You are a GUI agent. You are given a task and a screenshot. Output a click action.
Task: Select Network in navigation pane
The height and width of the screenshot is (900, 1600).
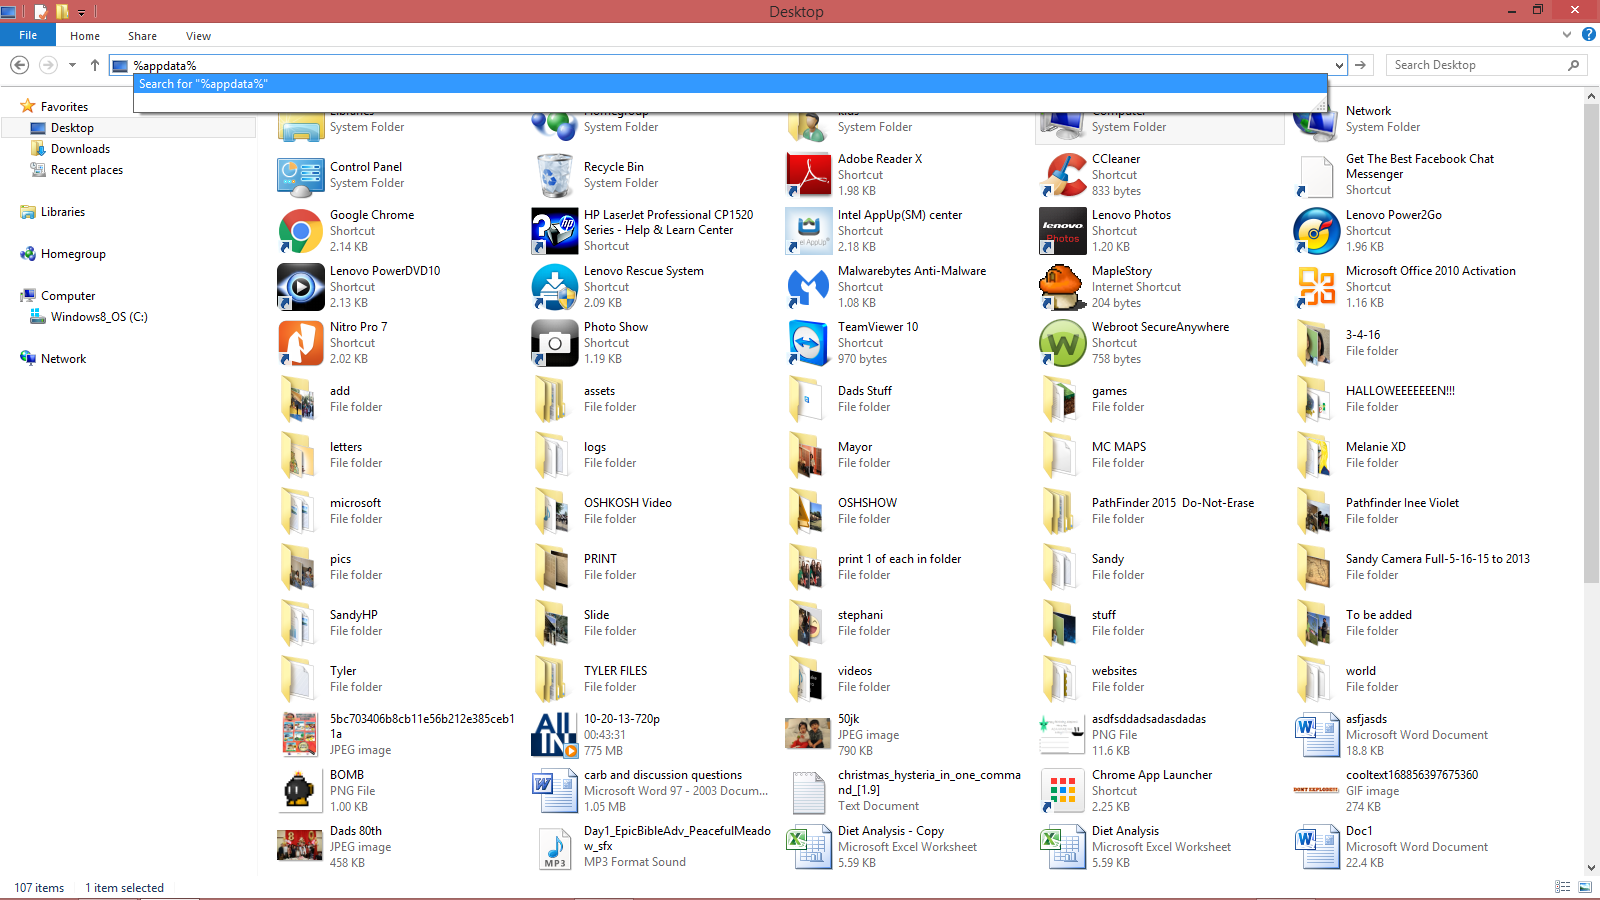63,359
